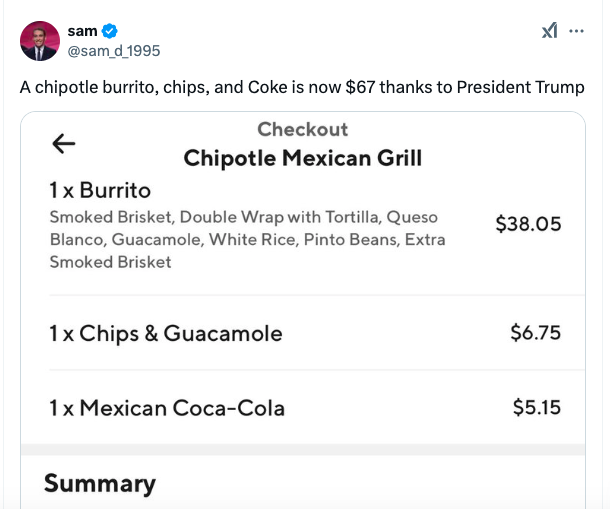Click the Summary section heading

(x=100, y=484)
